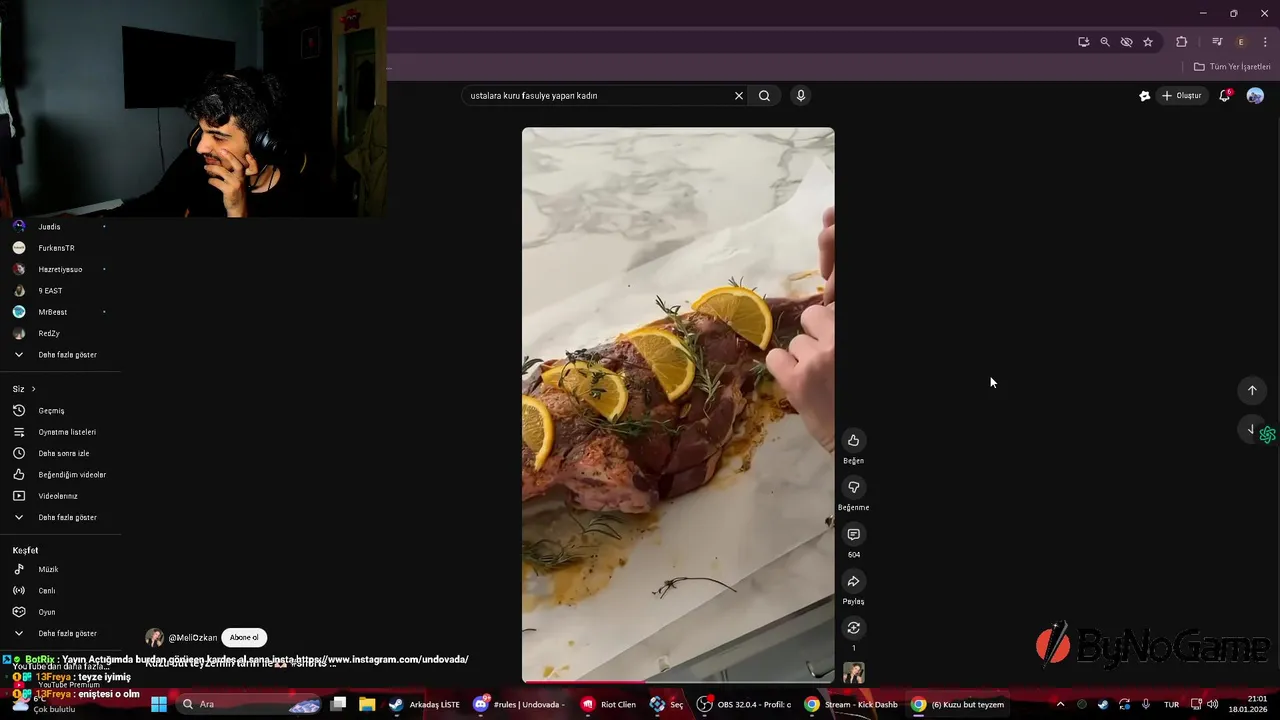
Task: Open the sound thumbnail on Short
Action: [x=853, y=673]
